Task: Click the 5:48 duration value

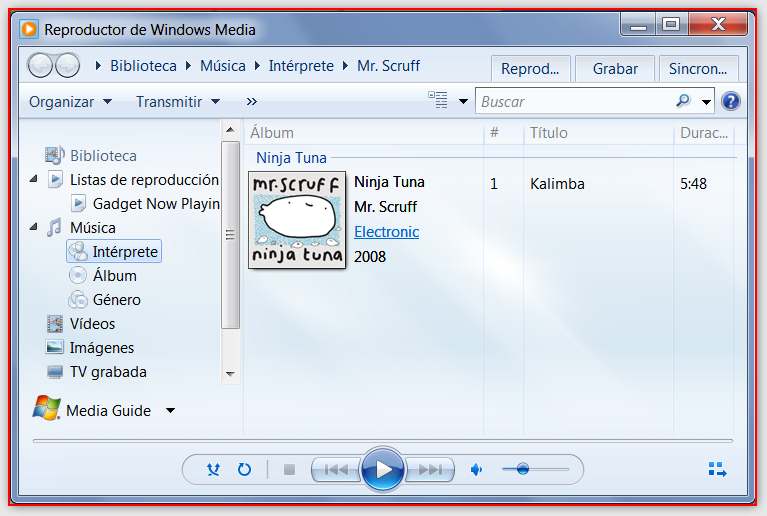Action: pos(693,183)
